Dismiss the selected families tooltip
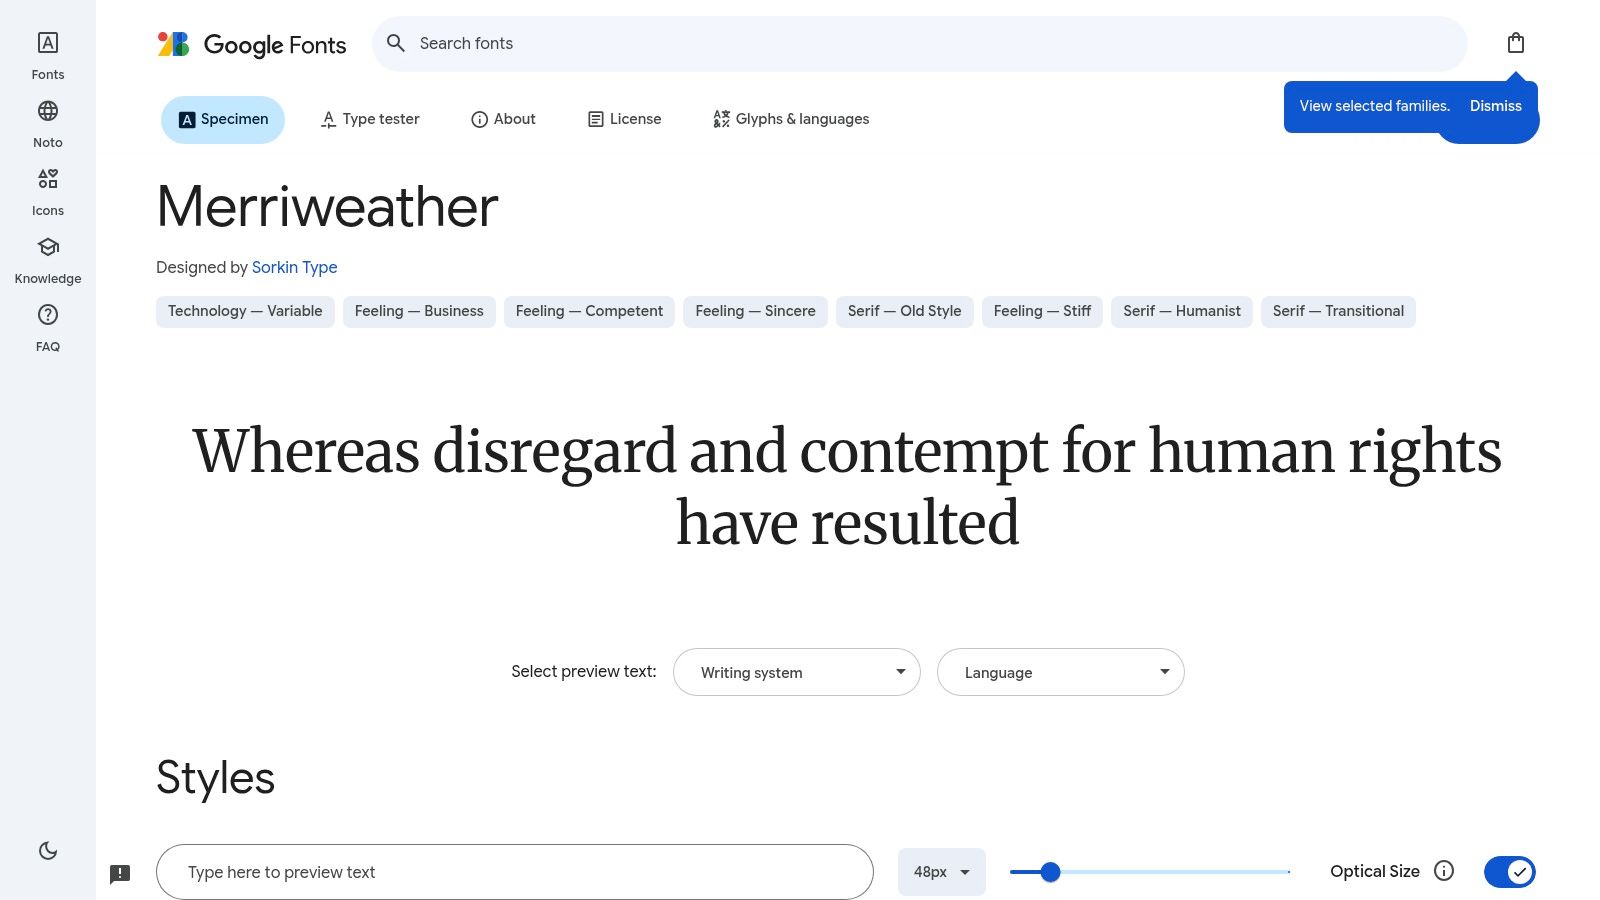This screenshot has height=900, width=1600. click(x=1496, y=106)
